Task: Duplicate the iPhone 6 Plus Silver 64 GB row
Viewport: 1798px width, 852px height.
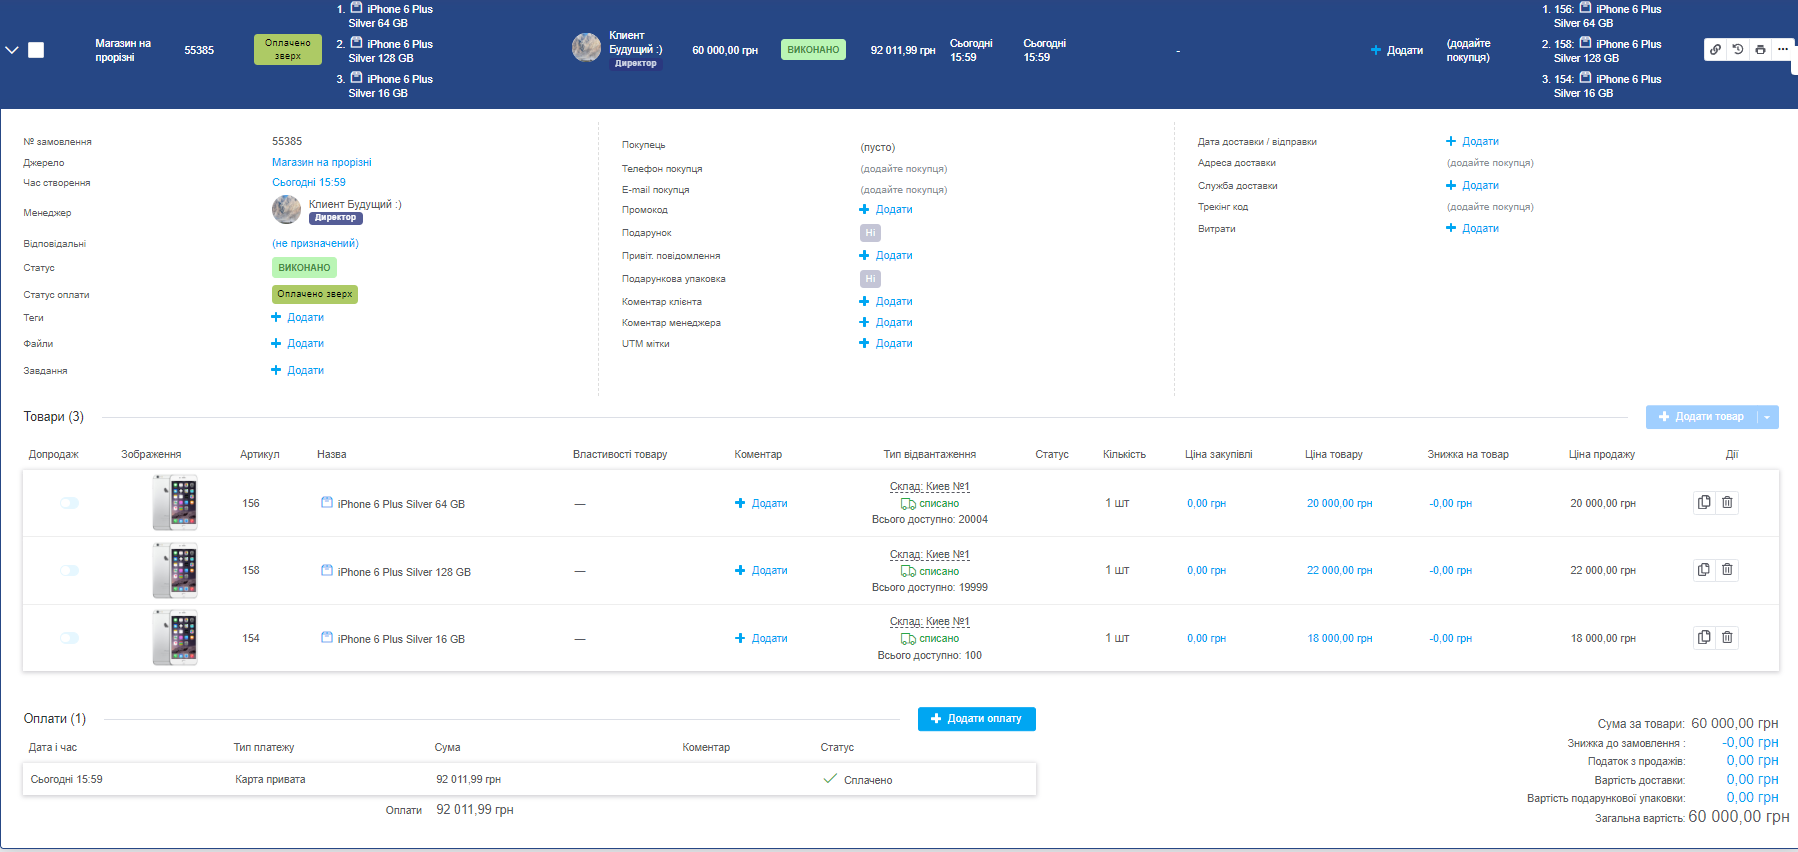Action: [1704, 503]
